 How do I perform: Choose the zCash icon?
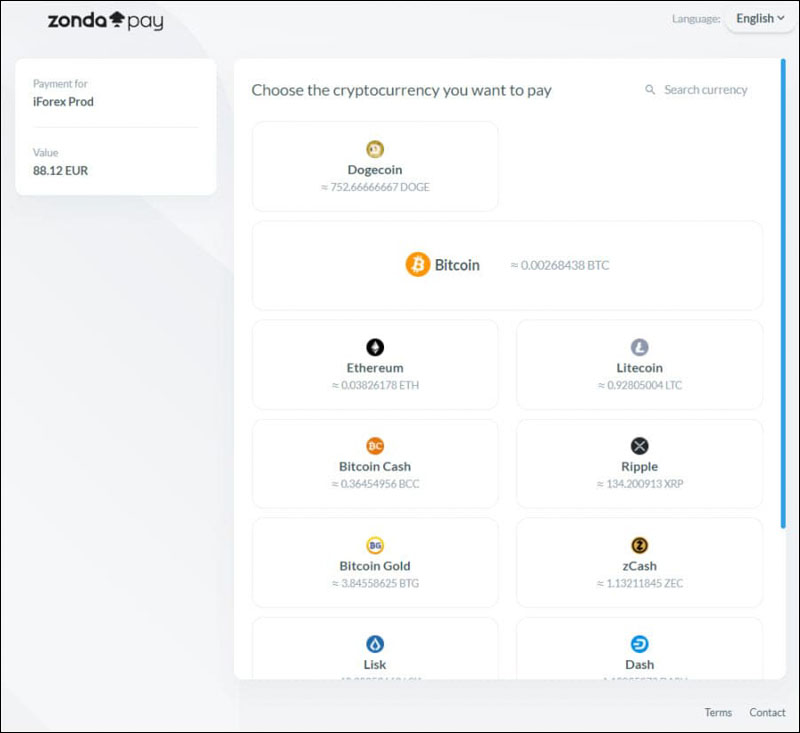pyautogui.click(x=639, y=545)
